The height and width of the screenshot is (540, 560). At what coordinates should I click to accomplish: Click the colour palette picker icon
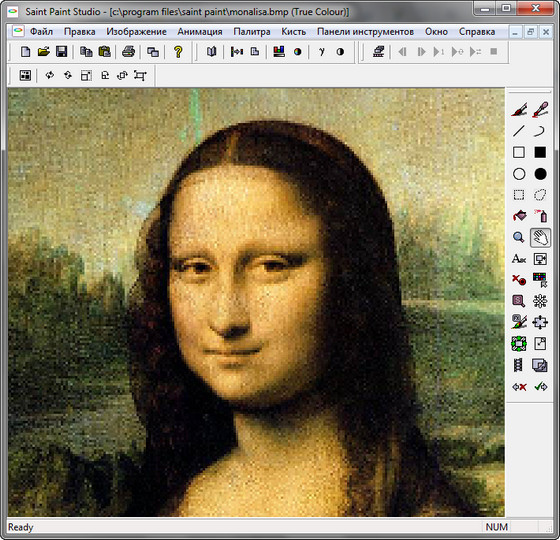[540, 280]
